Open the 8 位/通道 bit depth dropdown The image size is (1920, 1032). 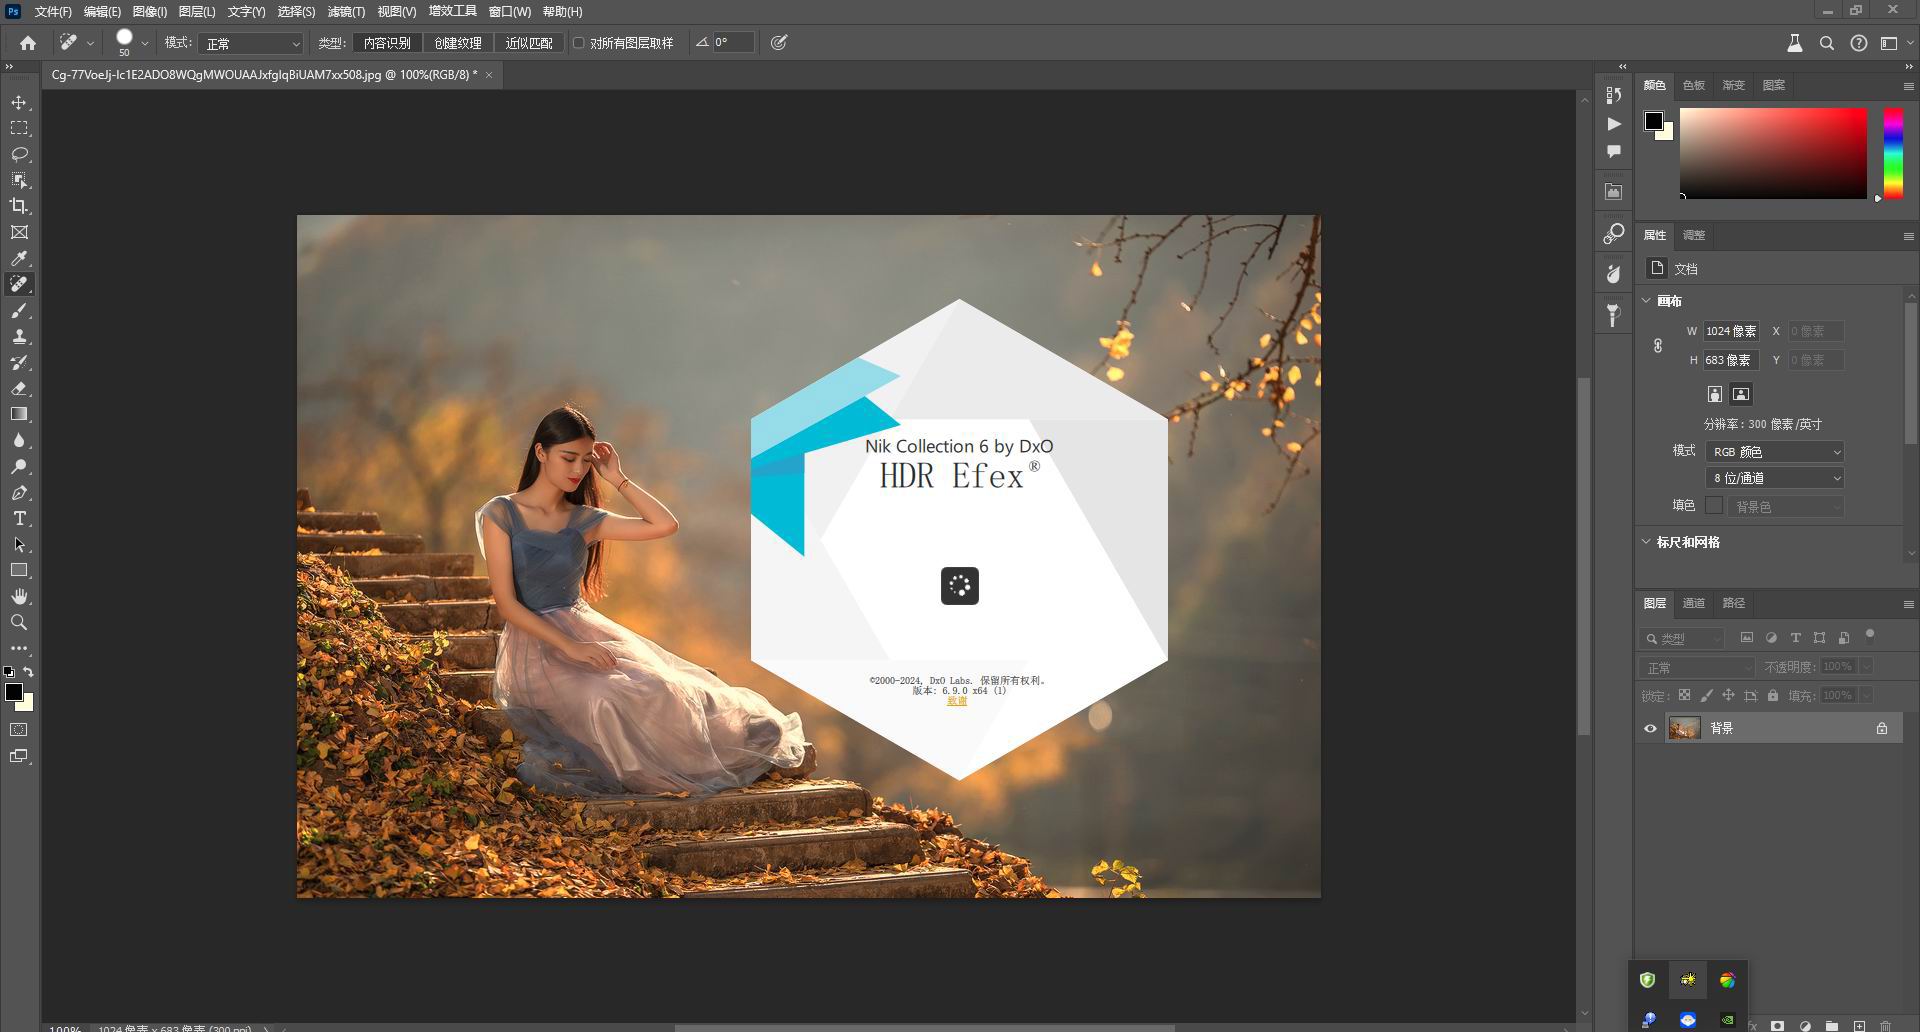(1775, 478)
